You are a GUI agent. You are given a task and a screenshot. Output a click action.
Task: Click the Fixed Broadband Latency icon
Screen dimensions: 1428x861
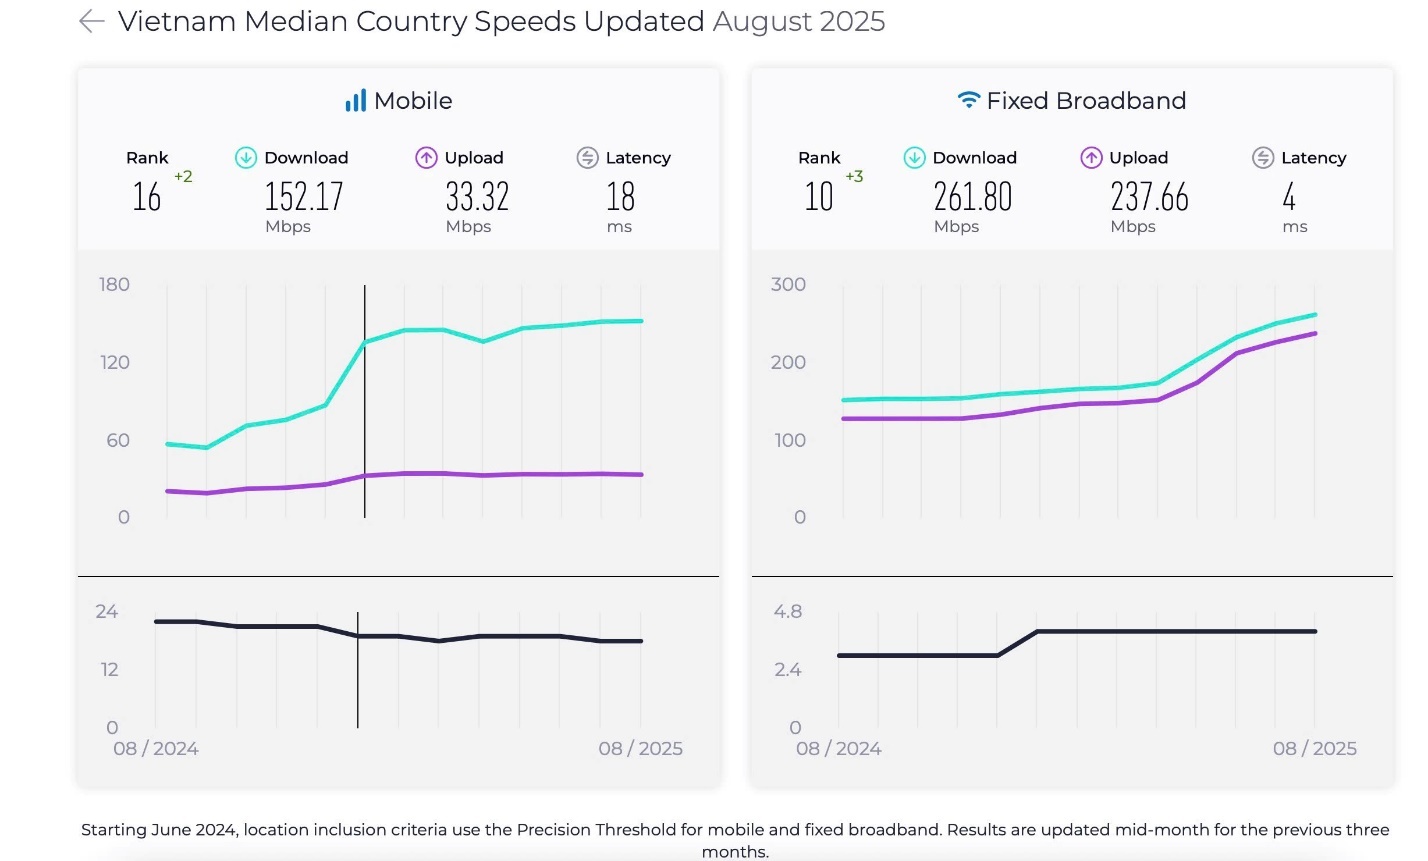1263,158
